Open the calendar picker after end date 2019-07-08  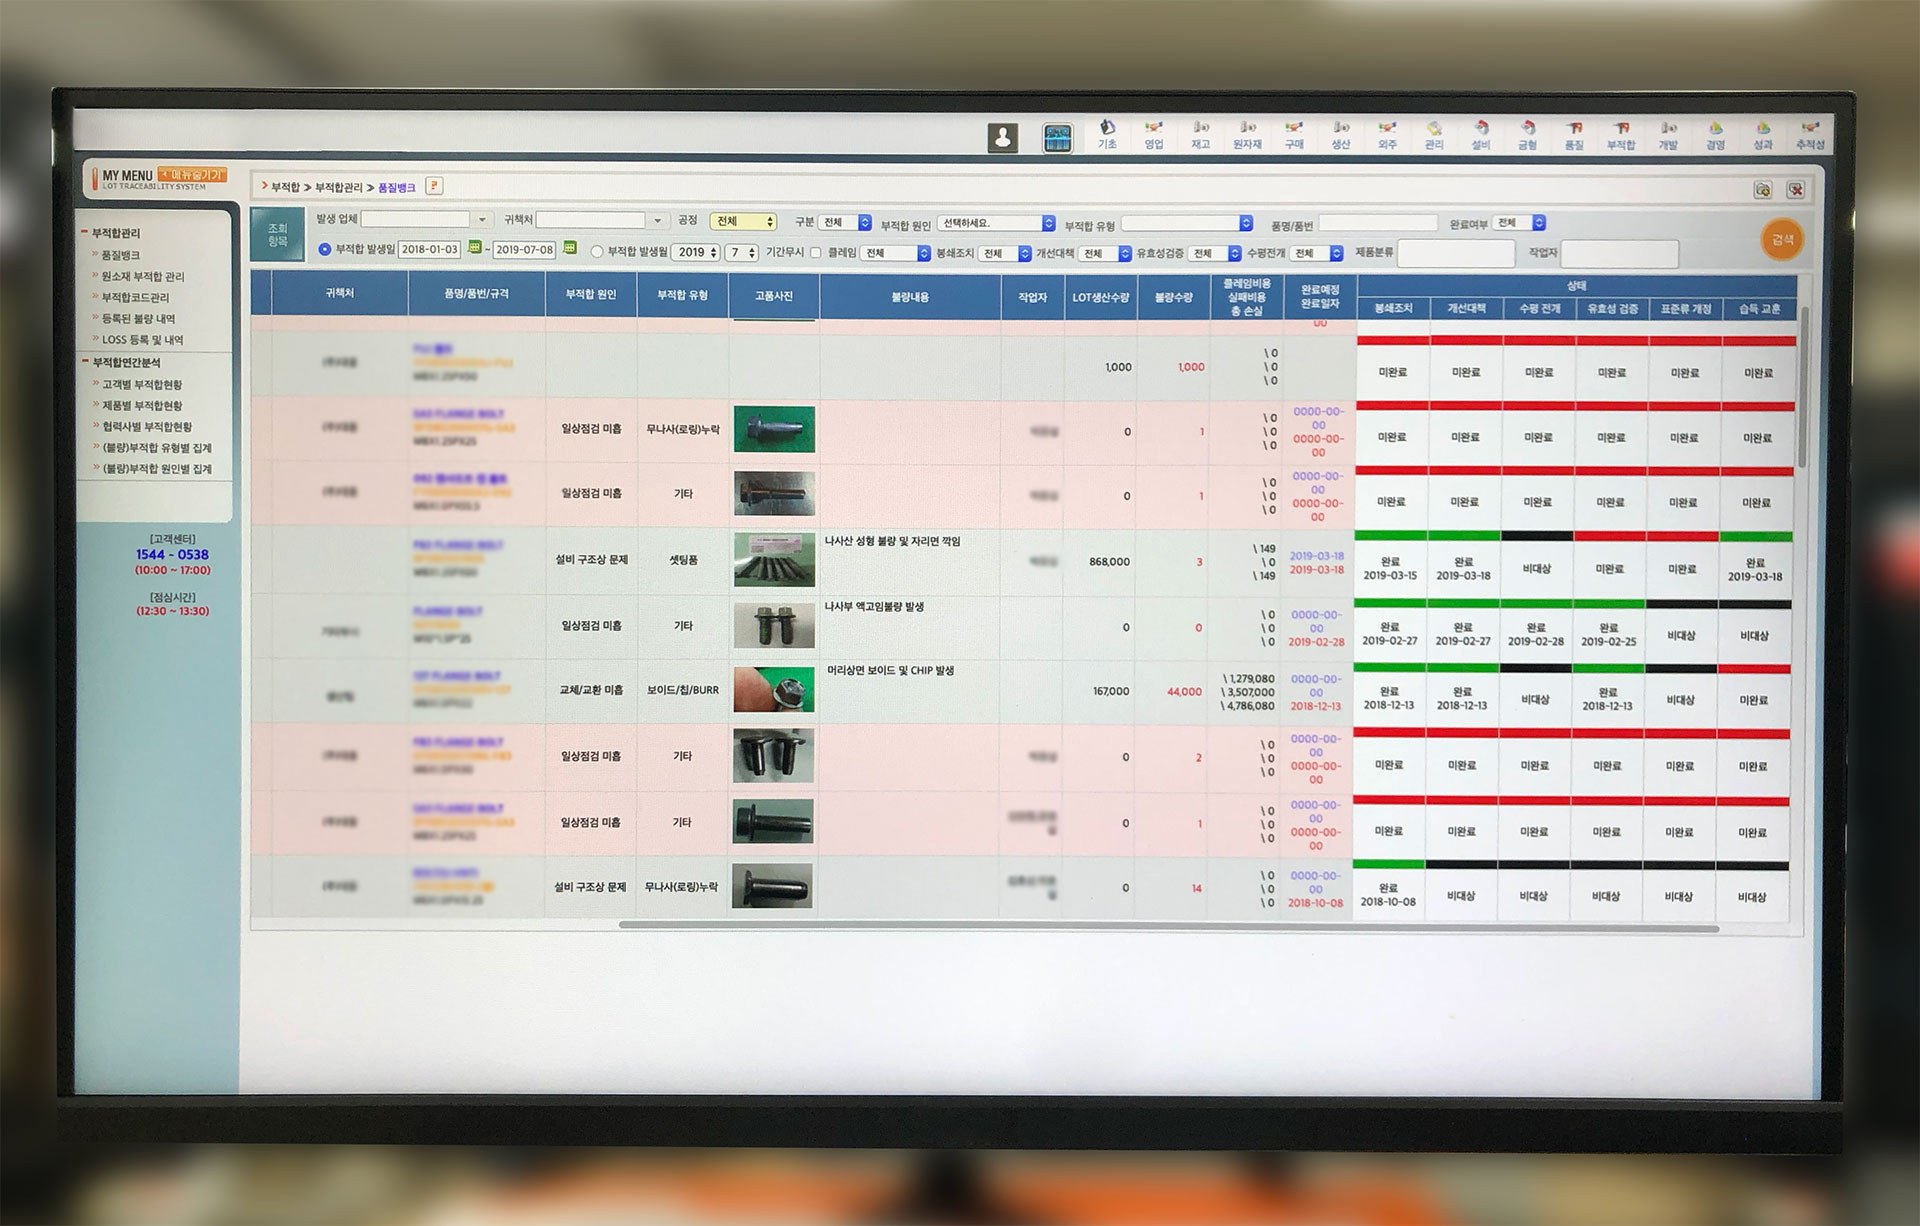pyautogui.click(x=570, y=248)
